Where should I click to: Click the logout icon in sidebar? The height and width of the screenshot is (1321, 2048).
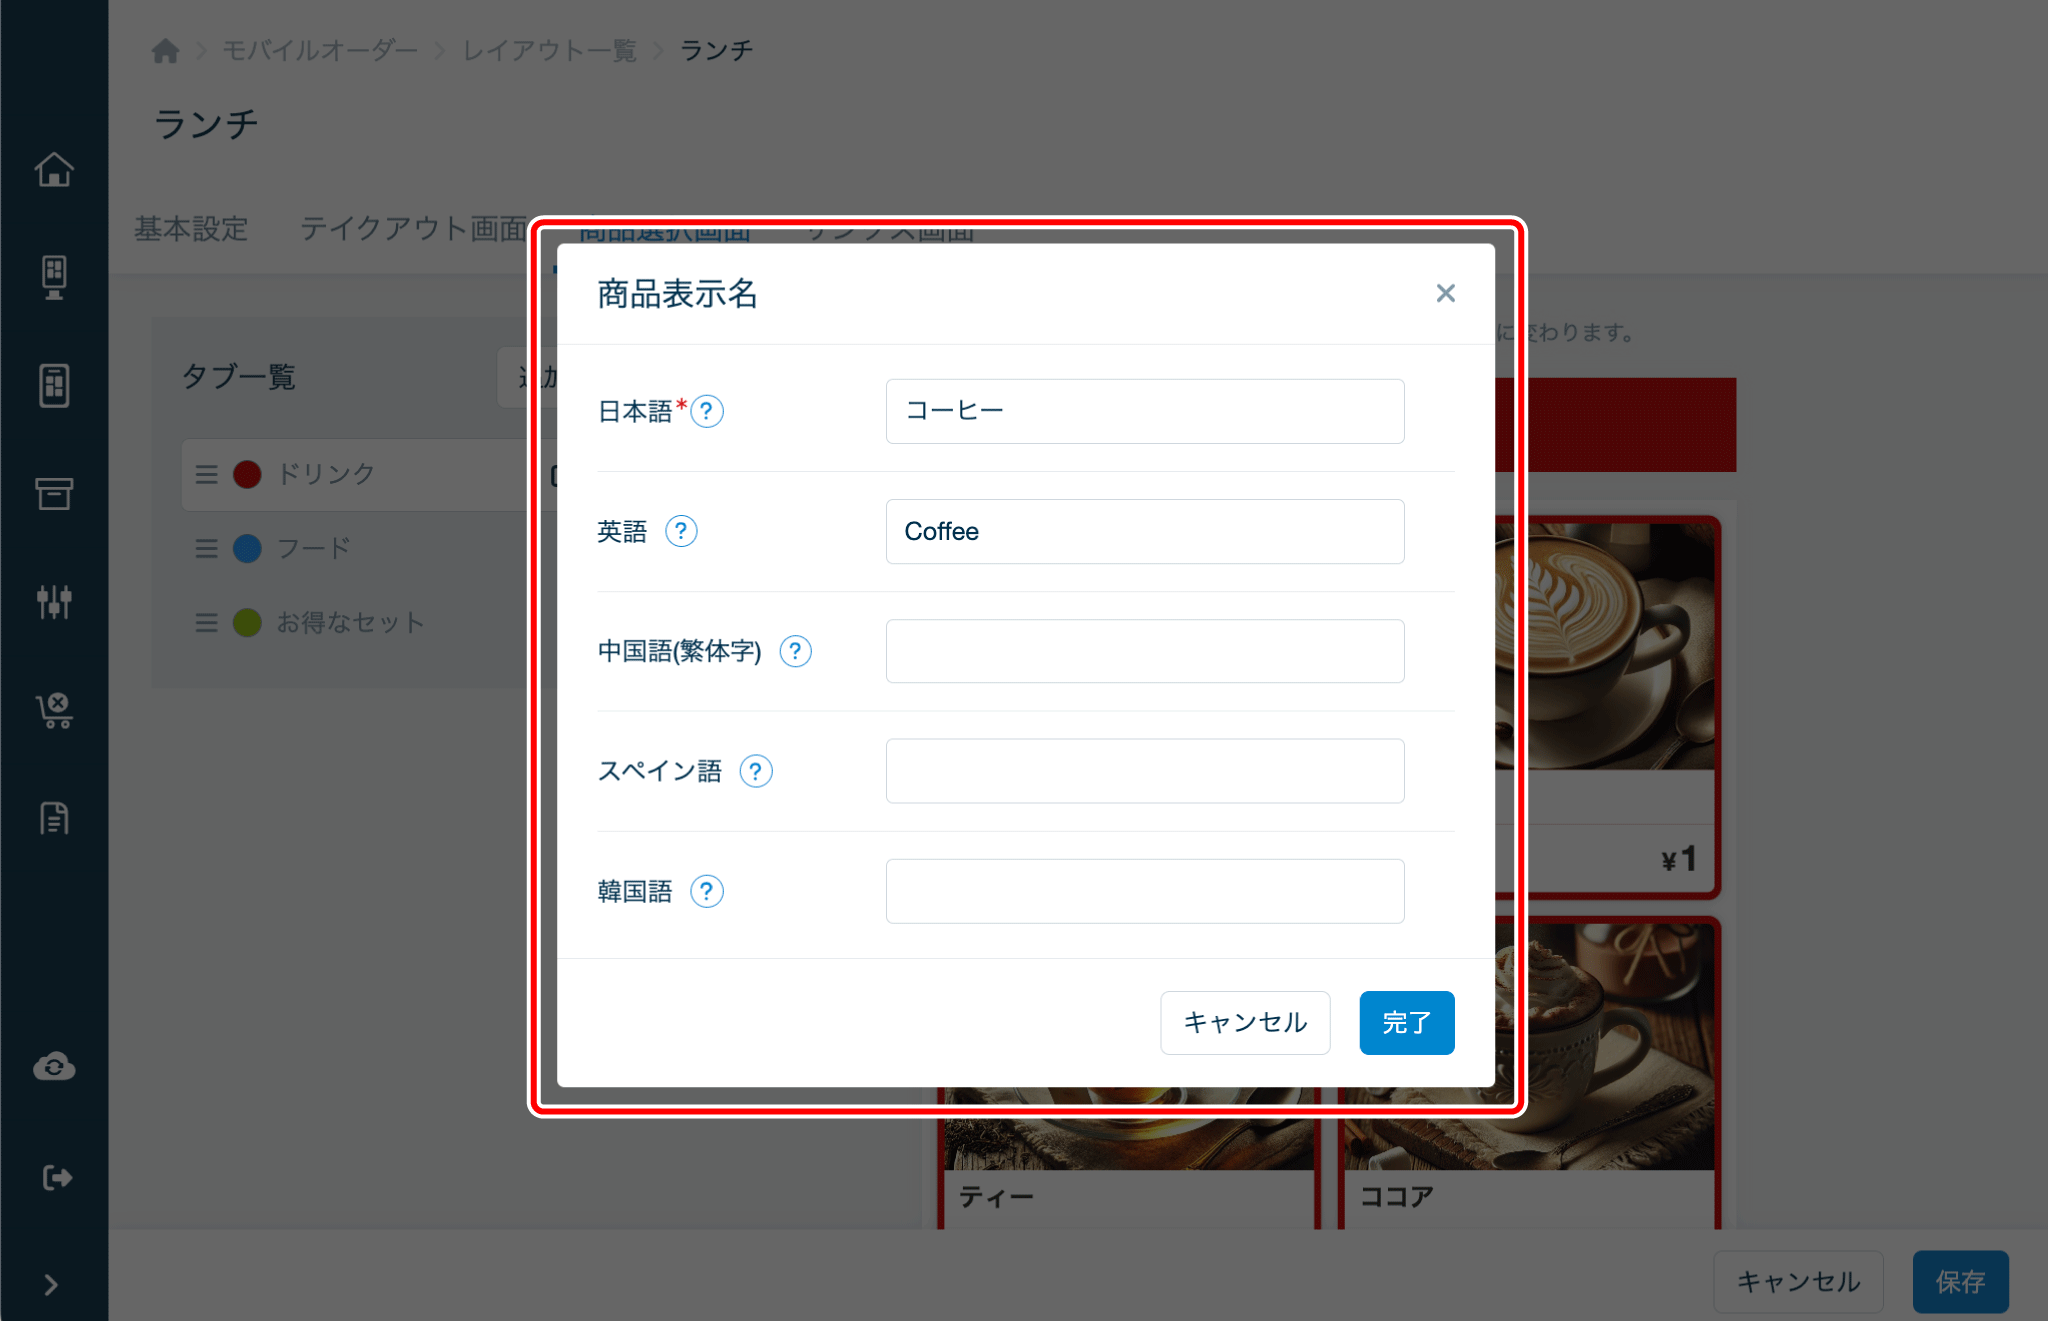tap(56, 1177)
